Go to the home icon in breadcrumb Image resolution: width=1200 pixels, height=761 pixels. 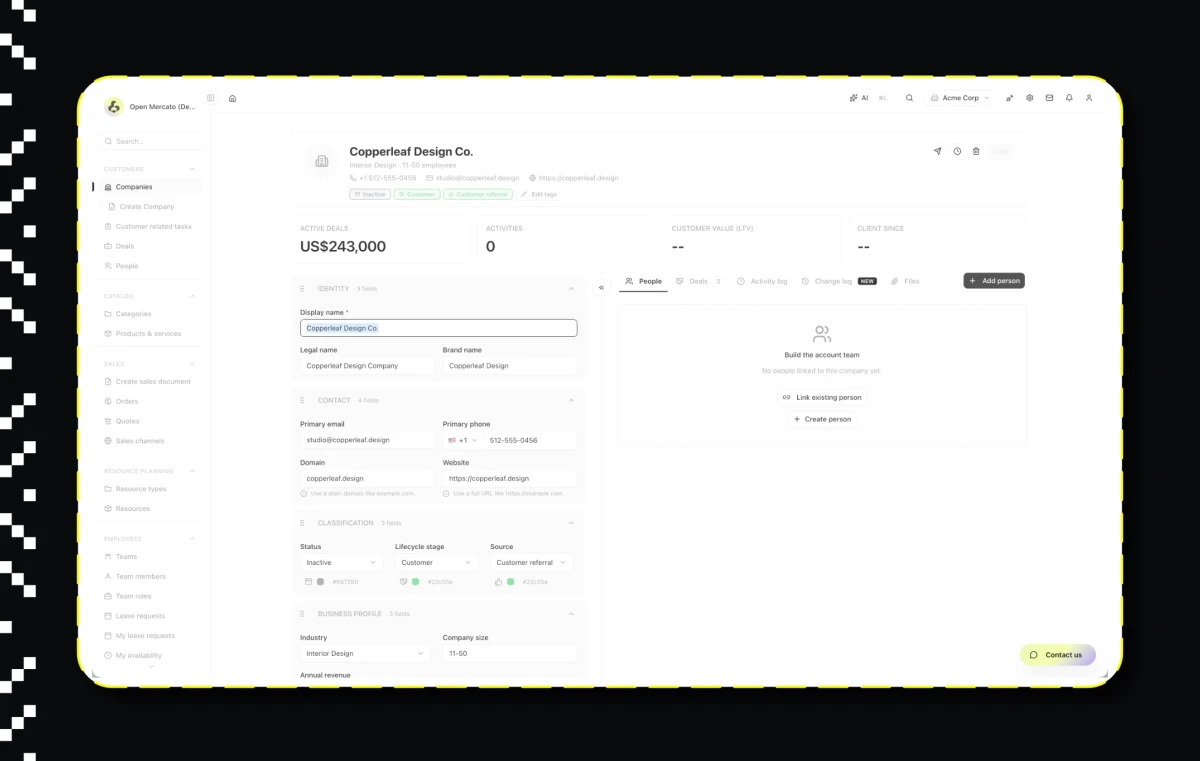[x=232, y=98]
